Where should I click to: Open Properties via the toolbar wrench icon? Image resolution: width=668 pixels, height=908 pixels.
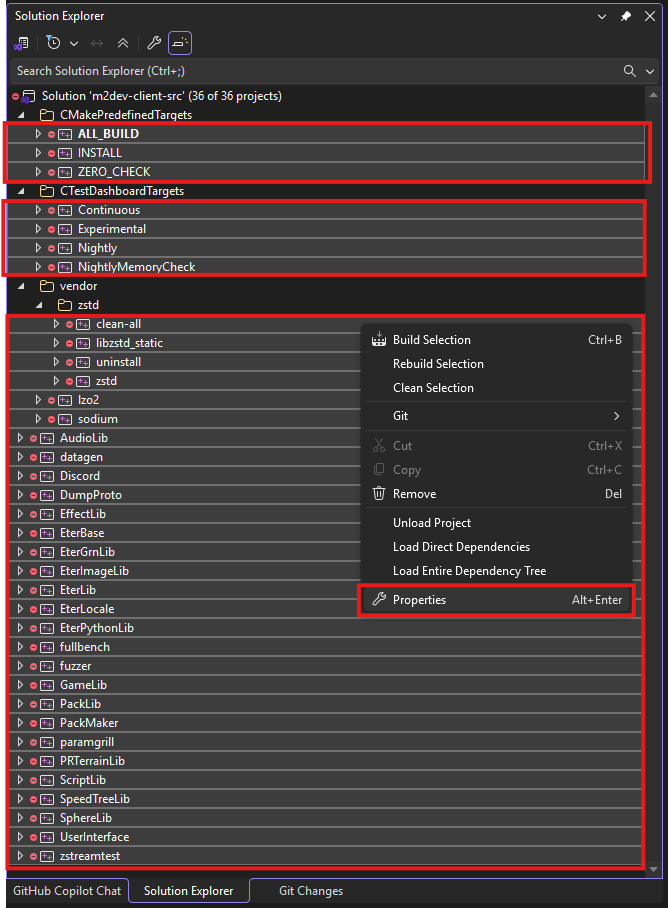click(154, 43)
